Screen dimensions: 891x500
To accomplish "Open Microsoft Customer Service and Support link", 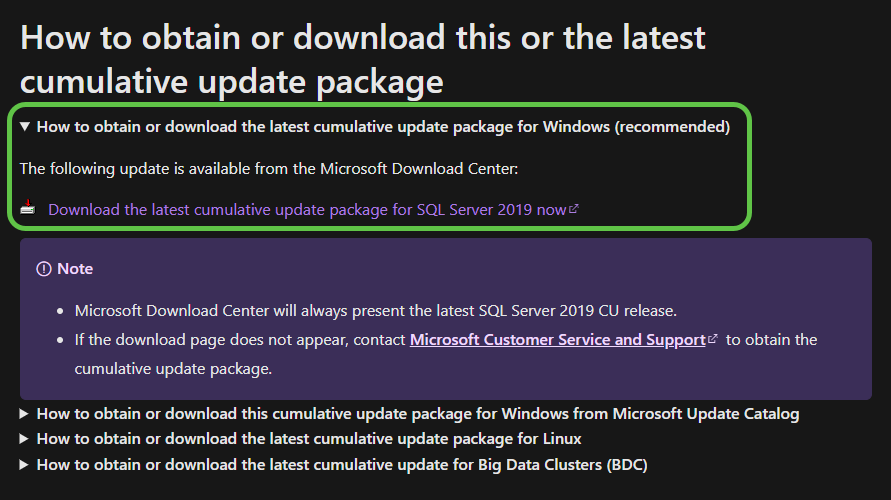I will click(x=557, y=340).
